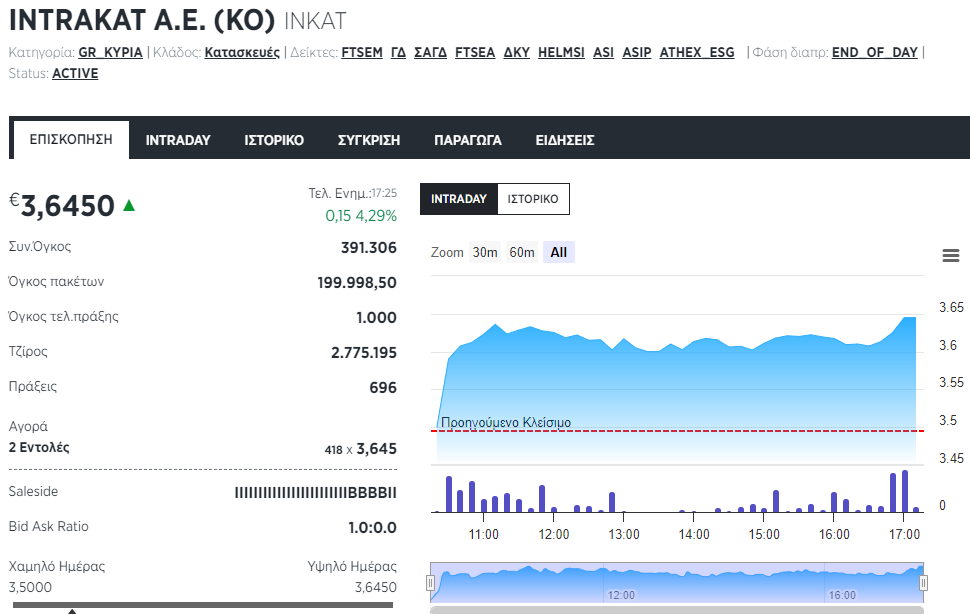This screenshot has height=614, width=970.
Task: Set chart zoom to 30m
Action: coord(485,252)
